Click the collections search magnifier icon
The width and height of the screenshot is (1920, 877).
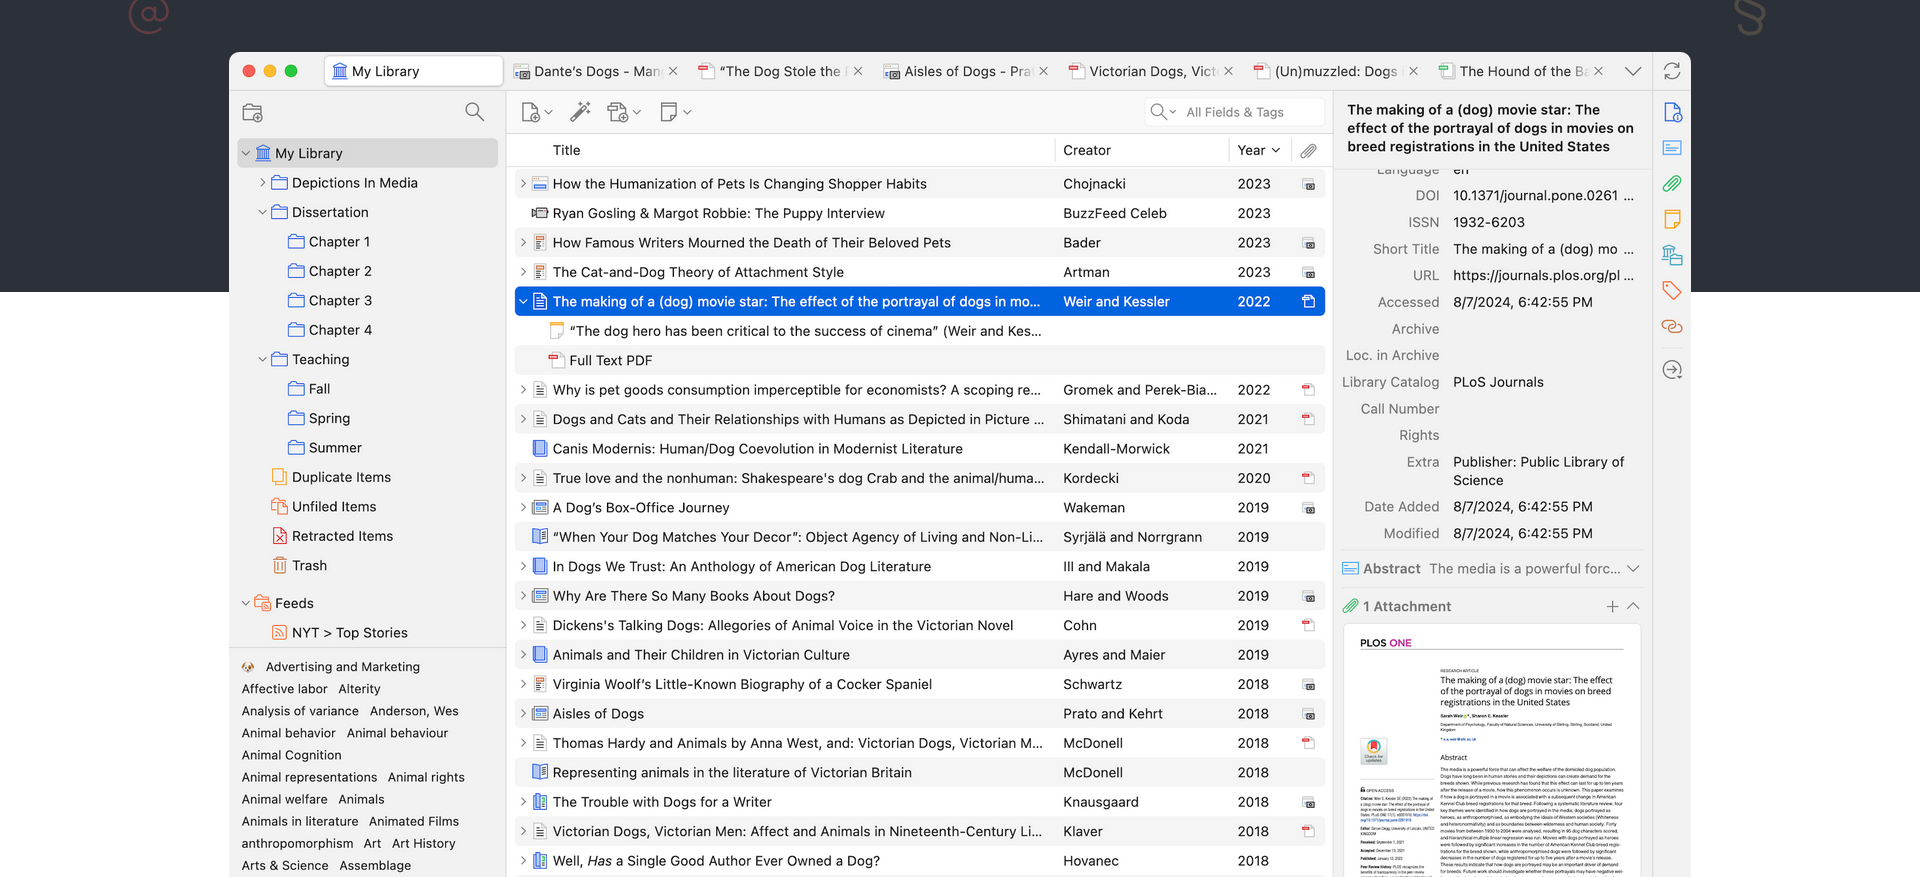[474, 112]
